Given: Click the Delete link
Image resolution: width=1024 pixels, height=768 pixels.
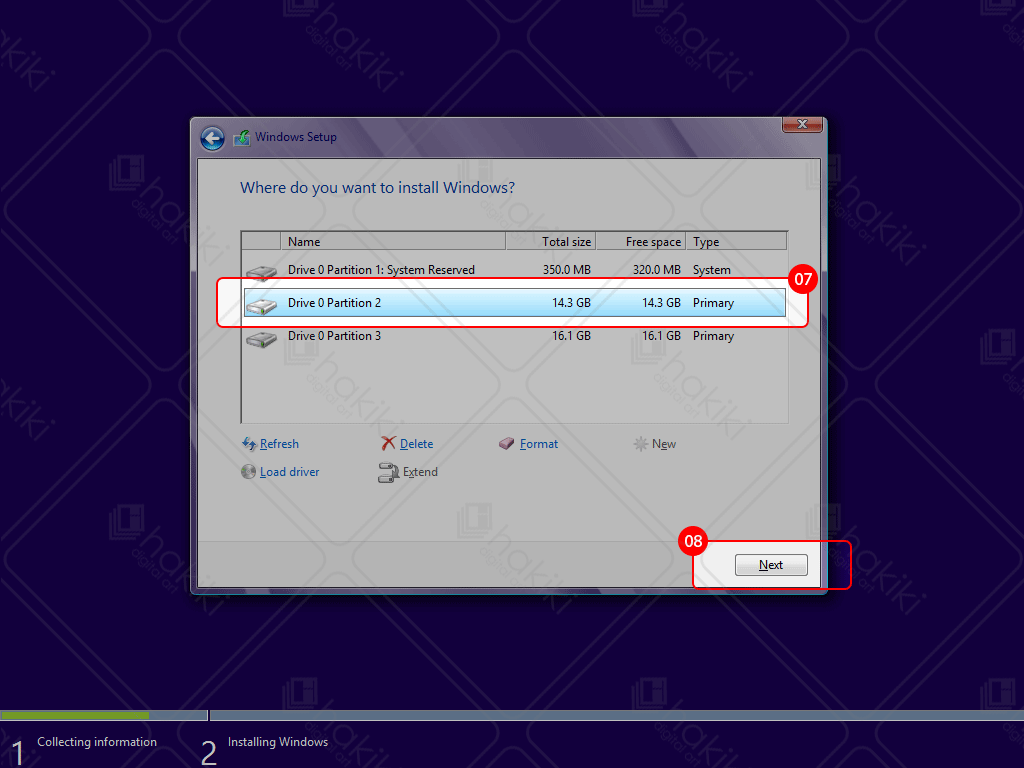Looking at the screenshot, I should click(416, 444).
